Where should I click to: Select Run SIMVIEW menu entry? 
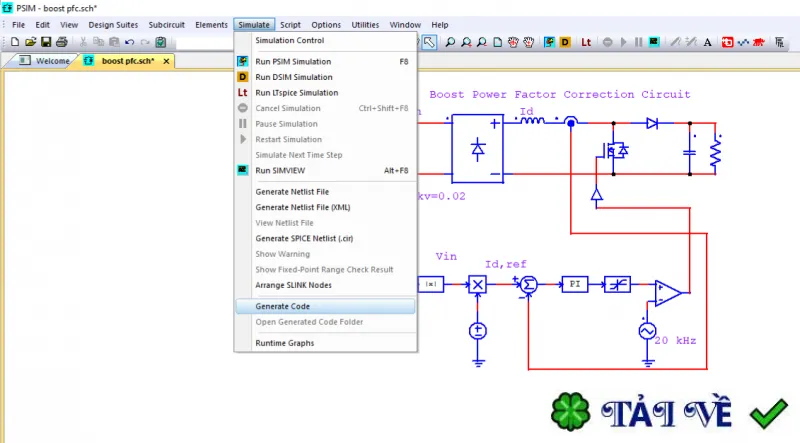(x=326, y=170)
